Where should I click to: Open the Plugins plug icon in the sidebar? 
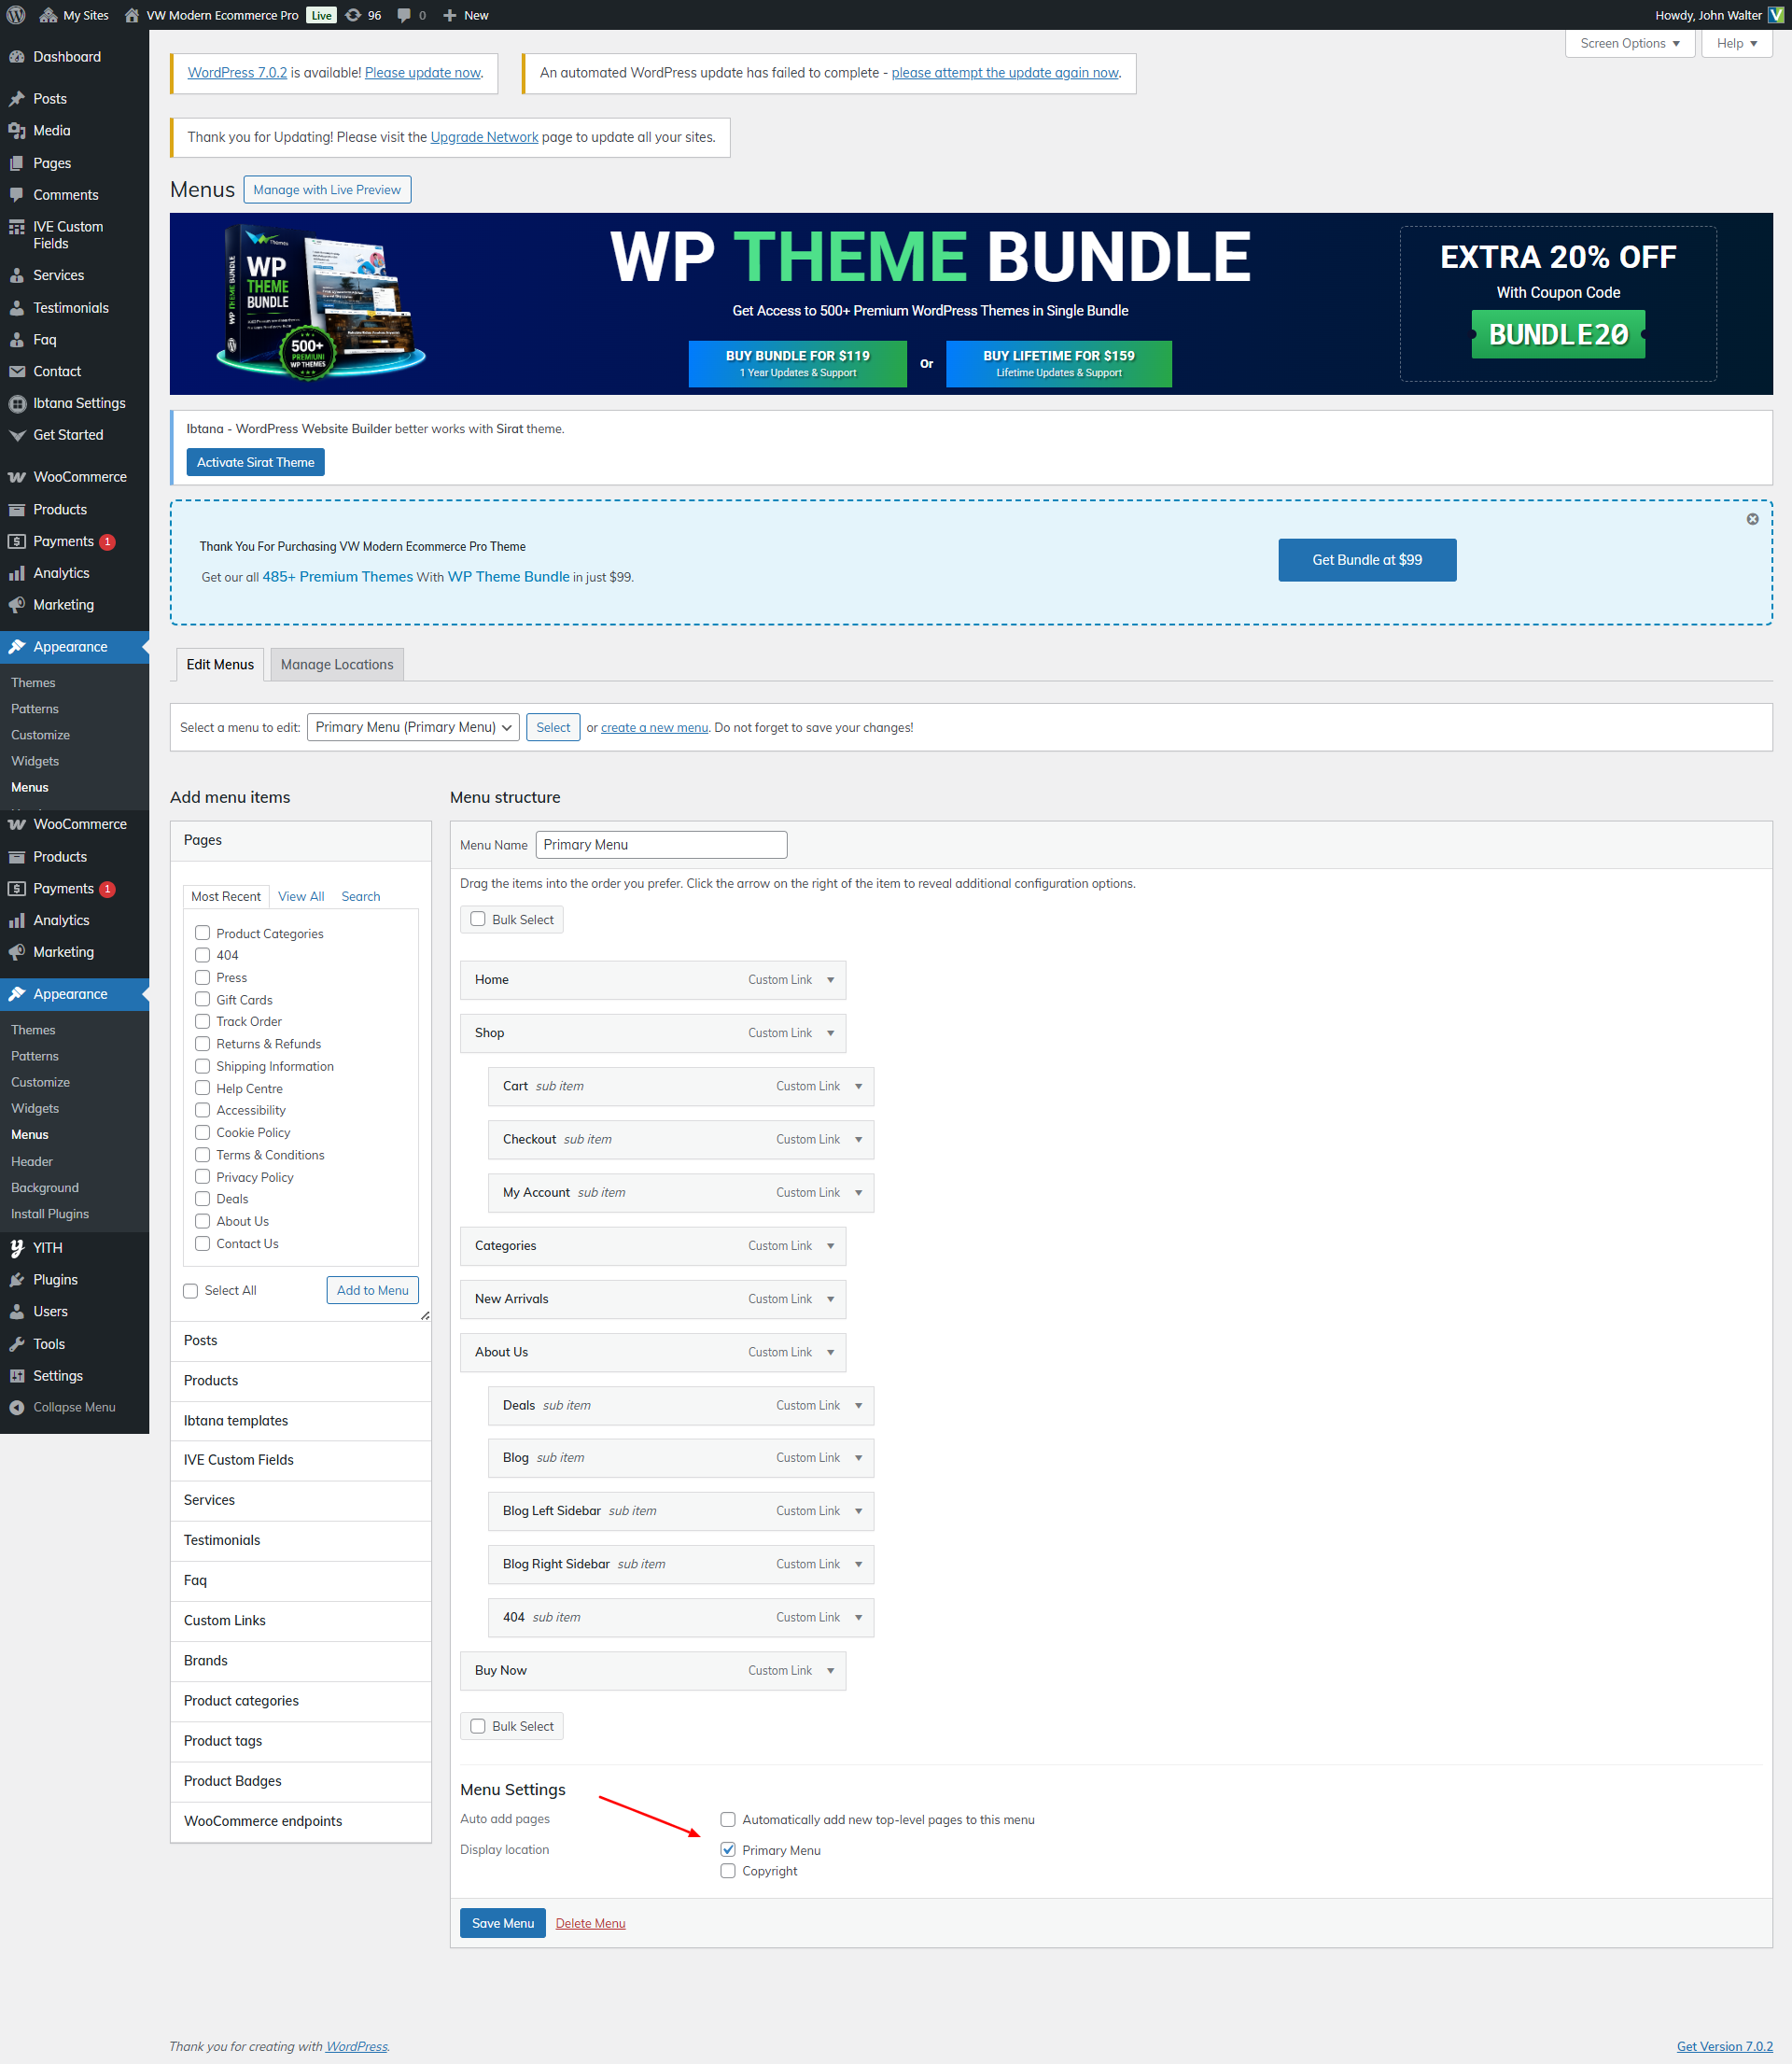point(17,1280)
